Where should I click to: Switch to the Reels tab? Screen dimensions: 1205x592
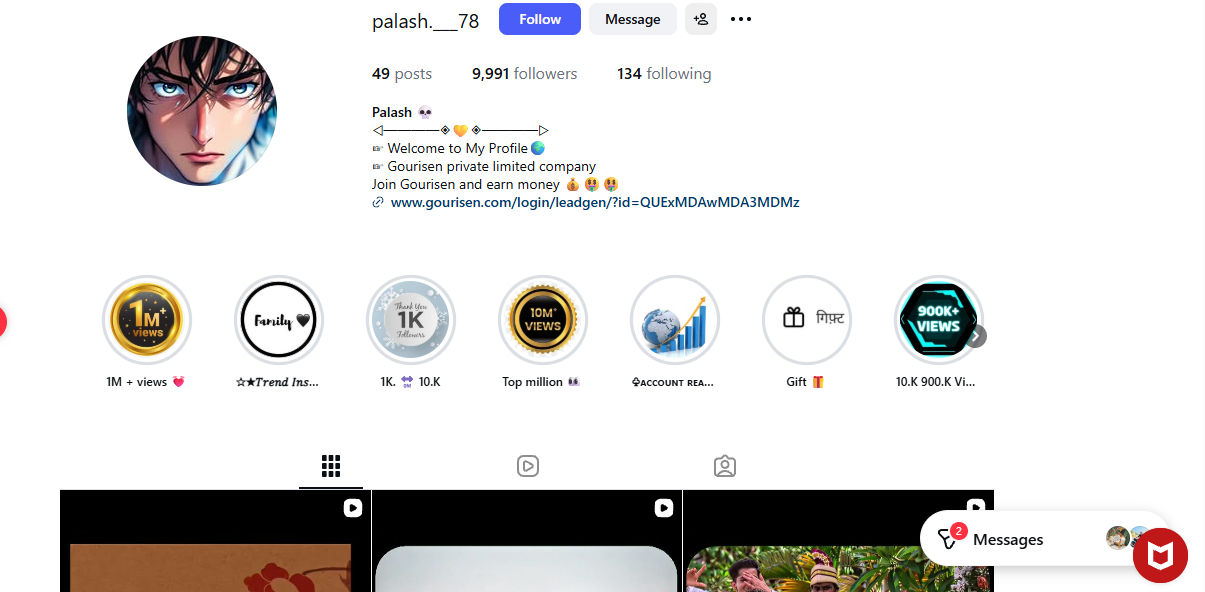(x=528, y=466)
